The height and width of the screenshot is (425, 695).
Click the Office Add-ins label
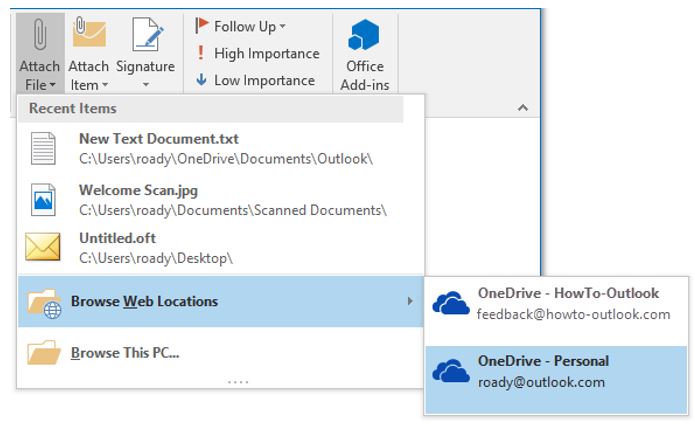[x=365, y=75]
